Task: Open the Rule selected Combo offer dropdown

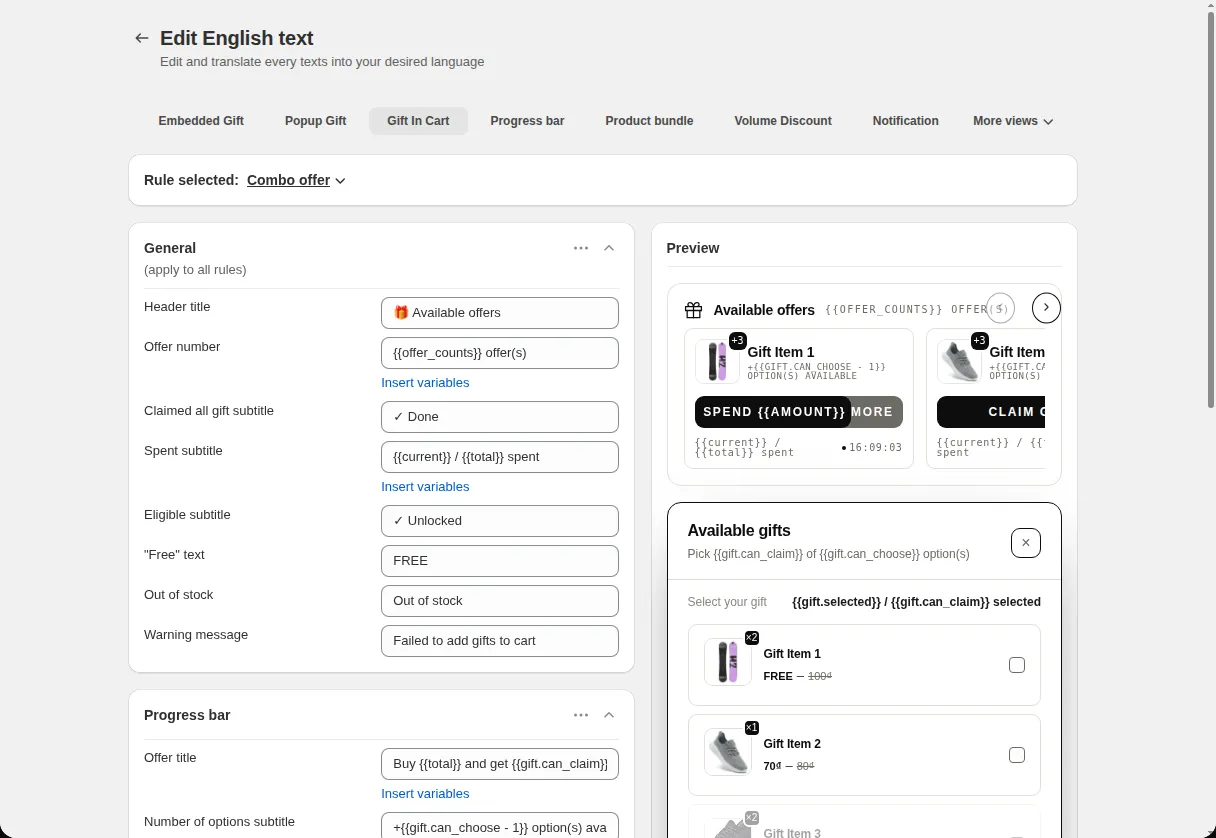Action: click(x=297, y=180)
